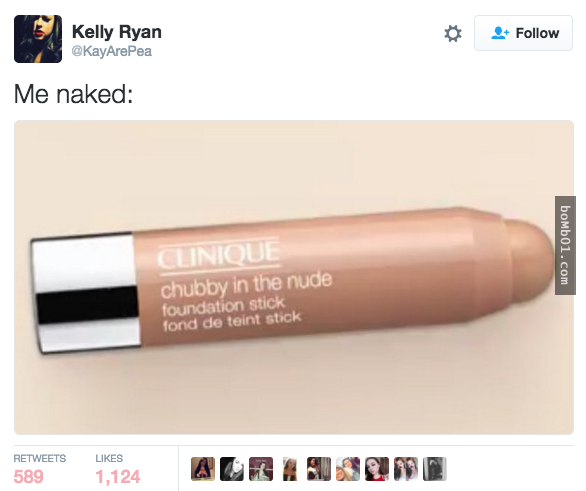Open the first liker avatar thumbnail
Screen dimensions: 586x491
point(203,469)
